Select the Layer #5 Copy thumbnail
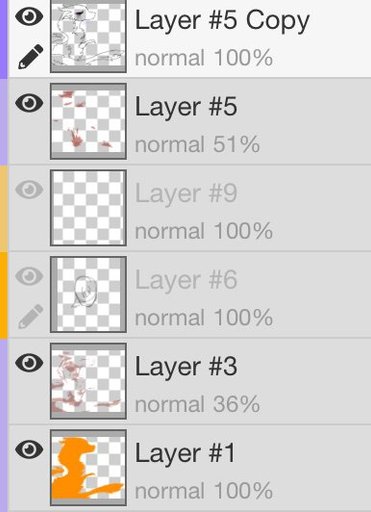Image resolution: width=371 pixels, height=512 pixels. [x=88, y=36]
